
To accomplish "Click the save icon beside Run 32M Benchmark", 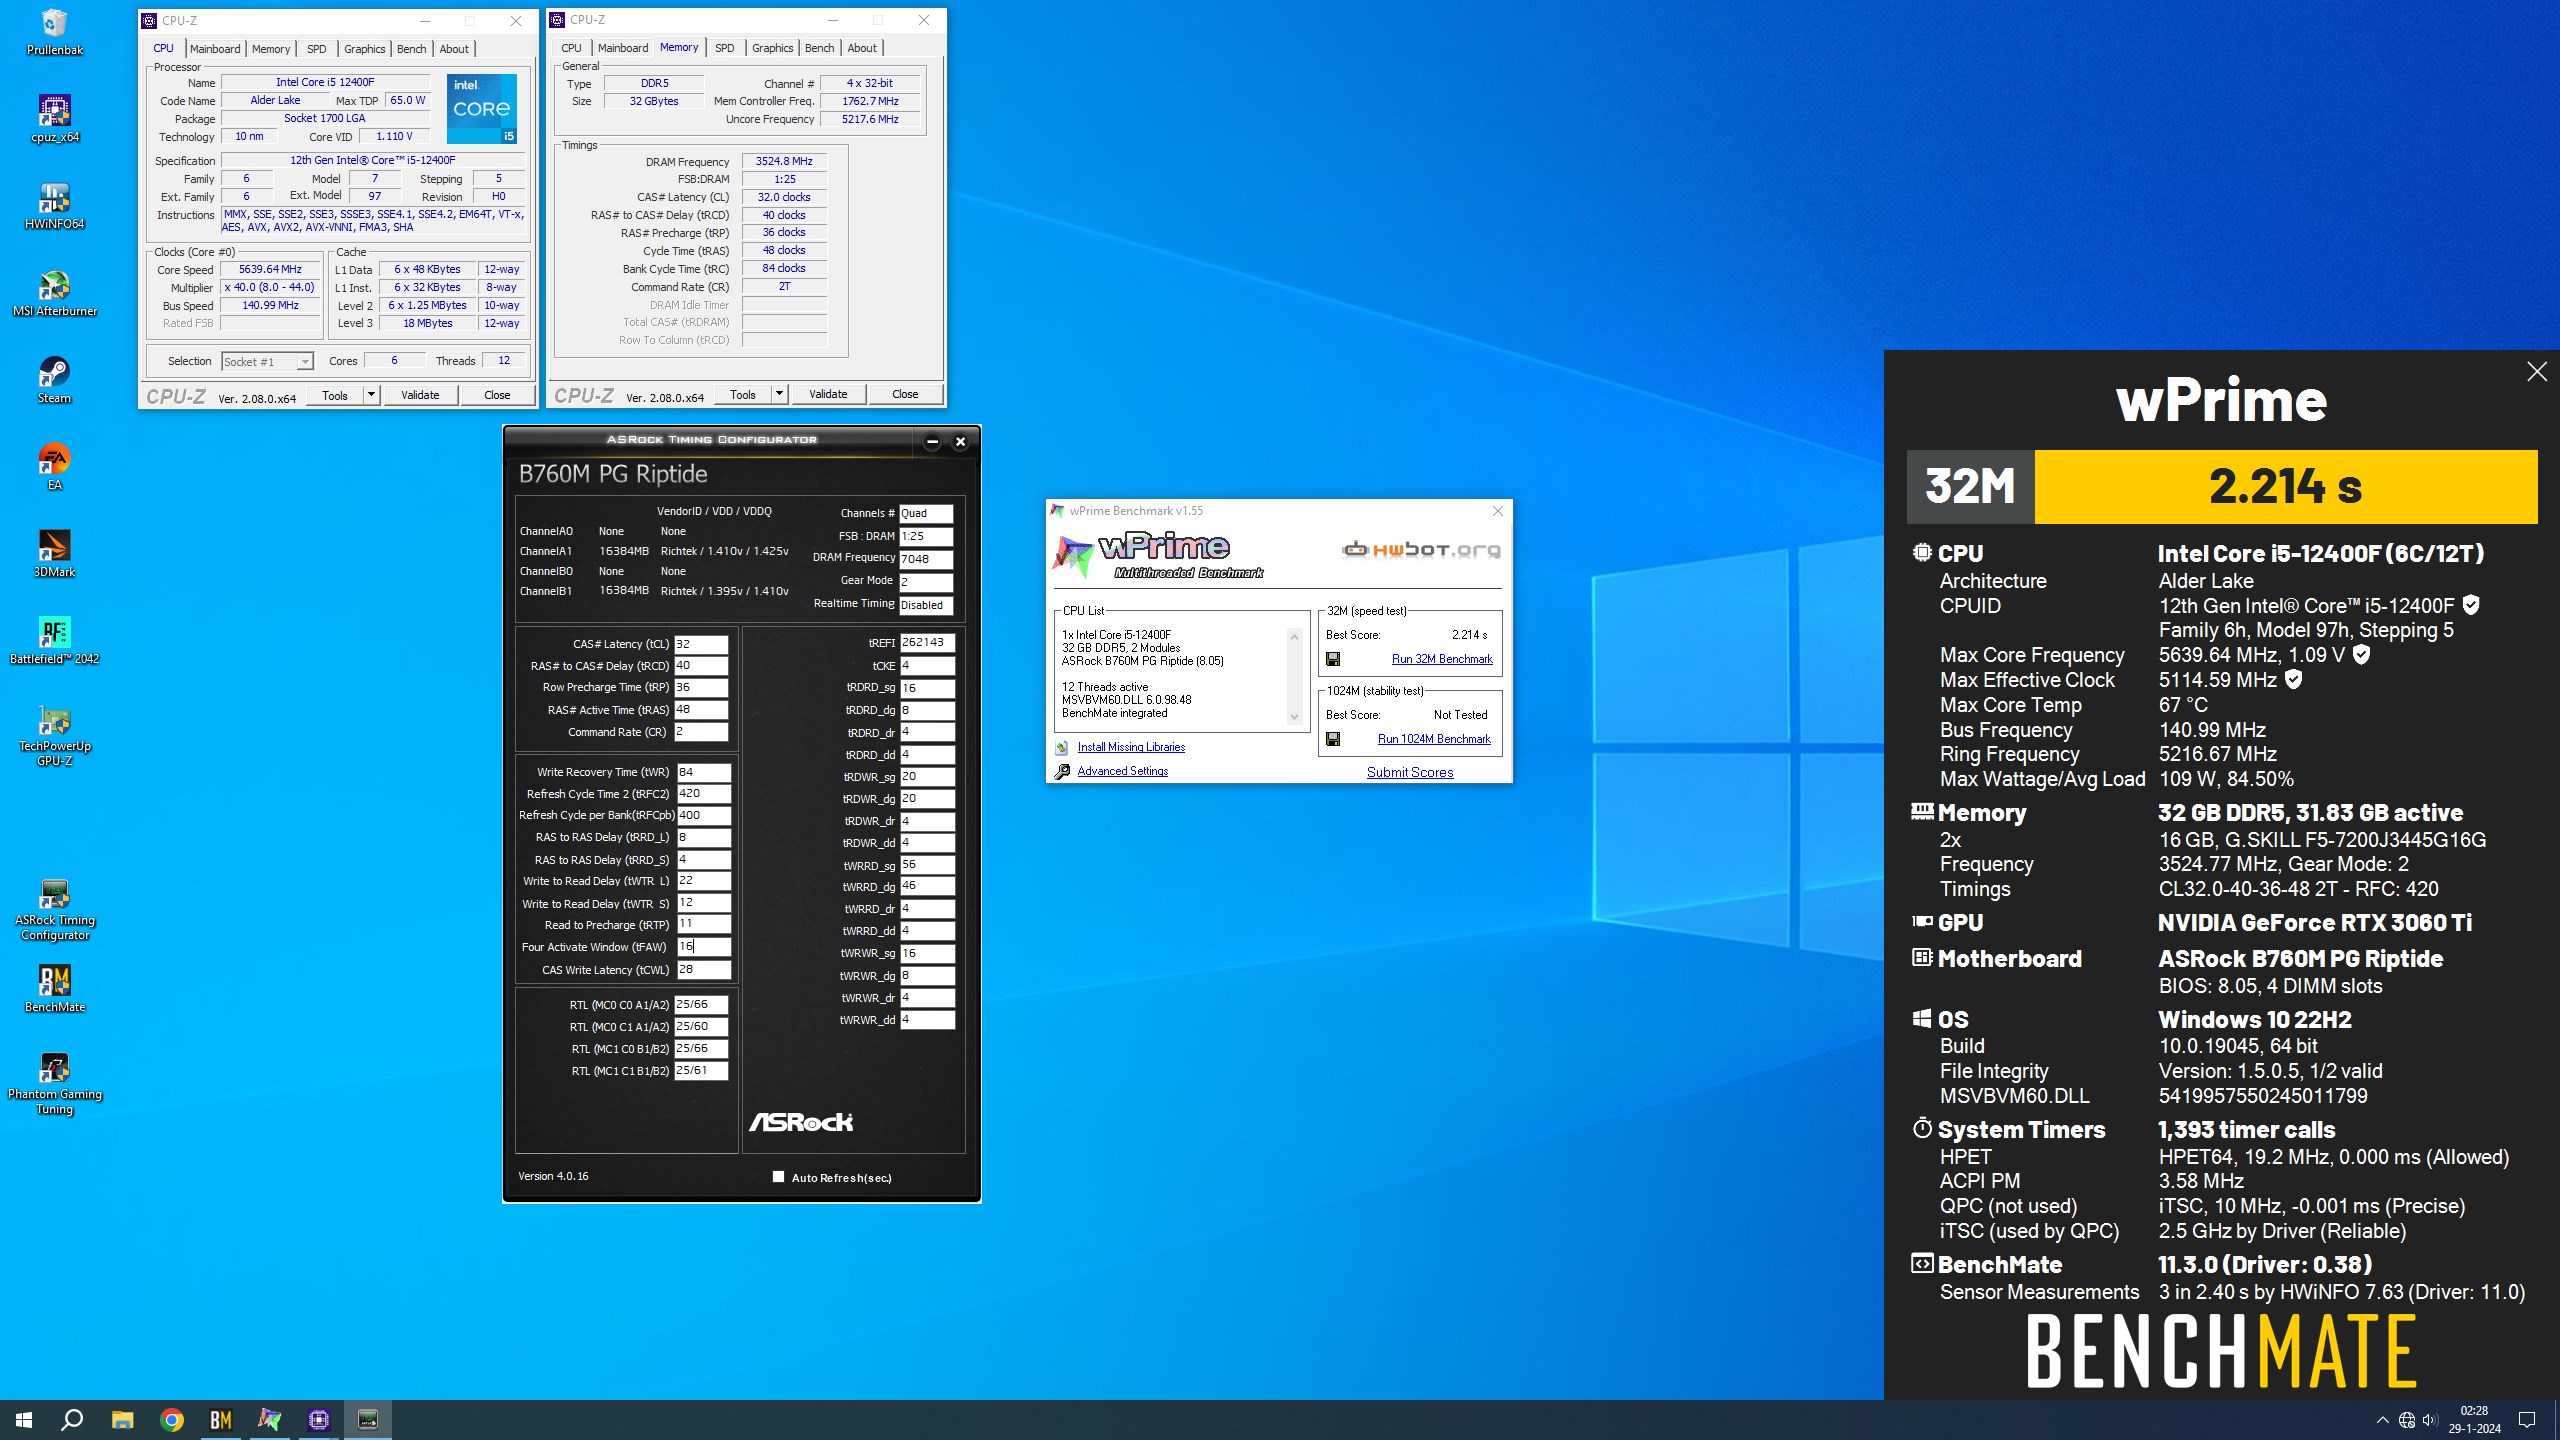I will pos(1333,659).
